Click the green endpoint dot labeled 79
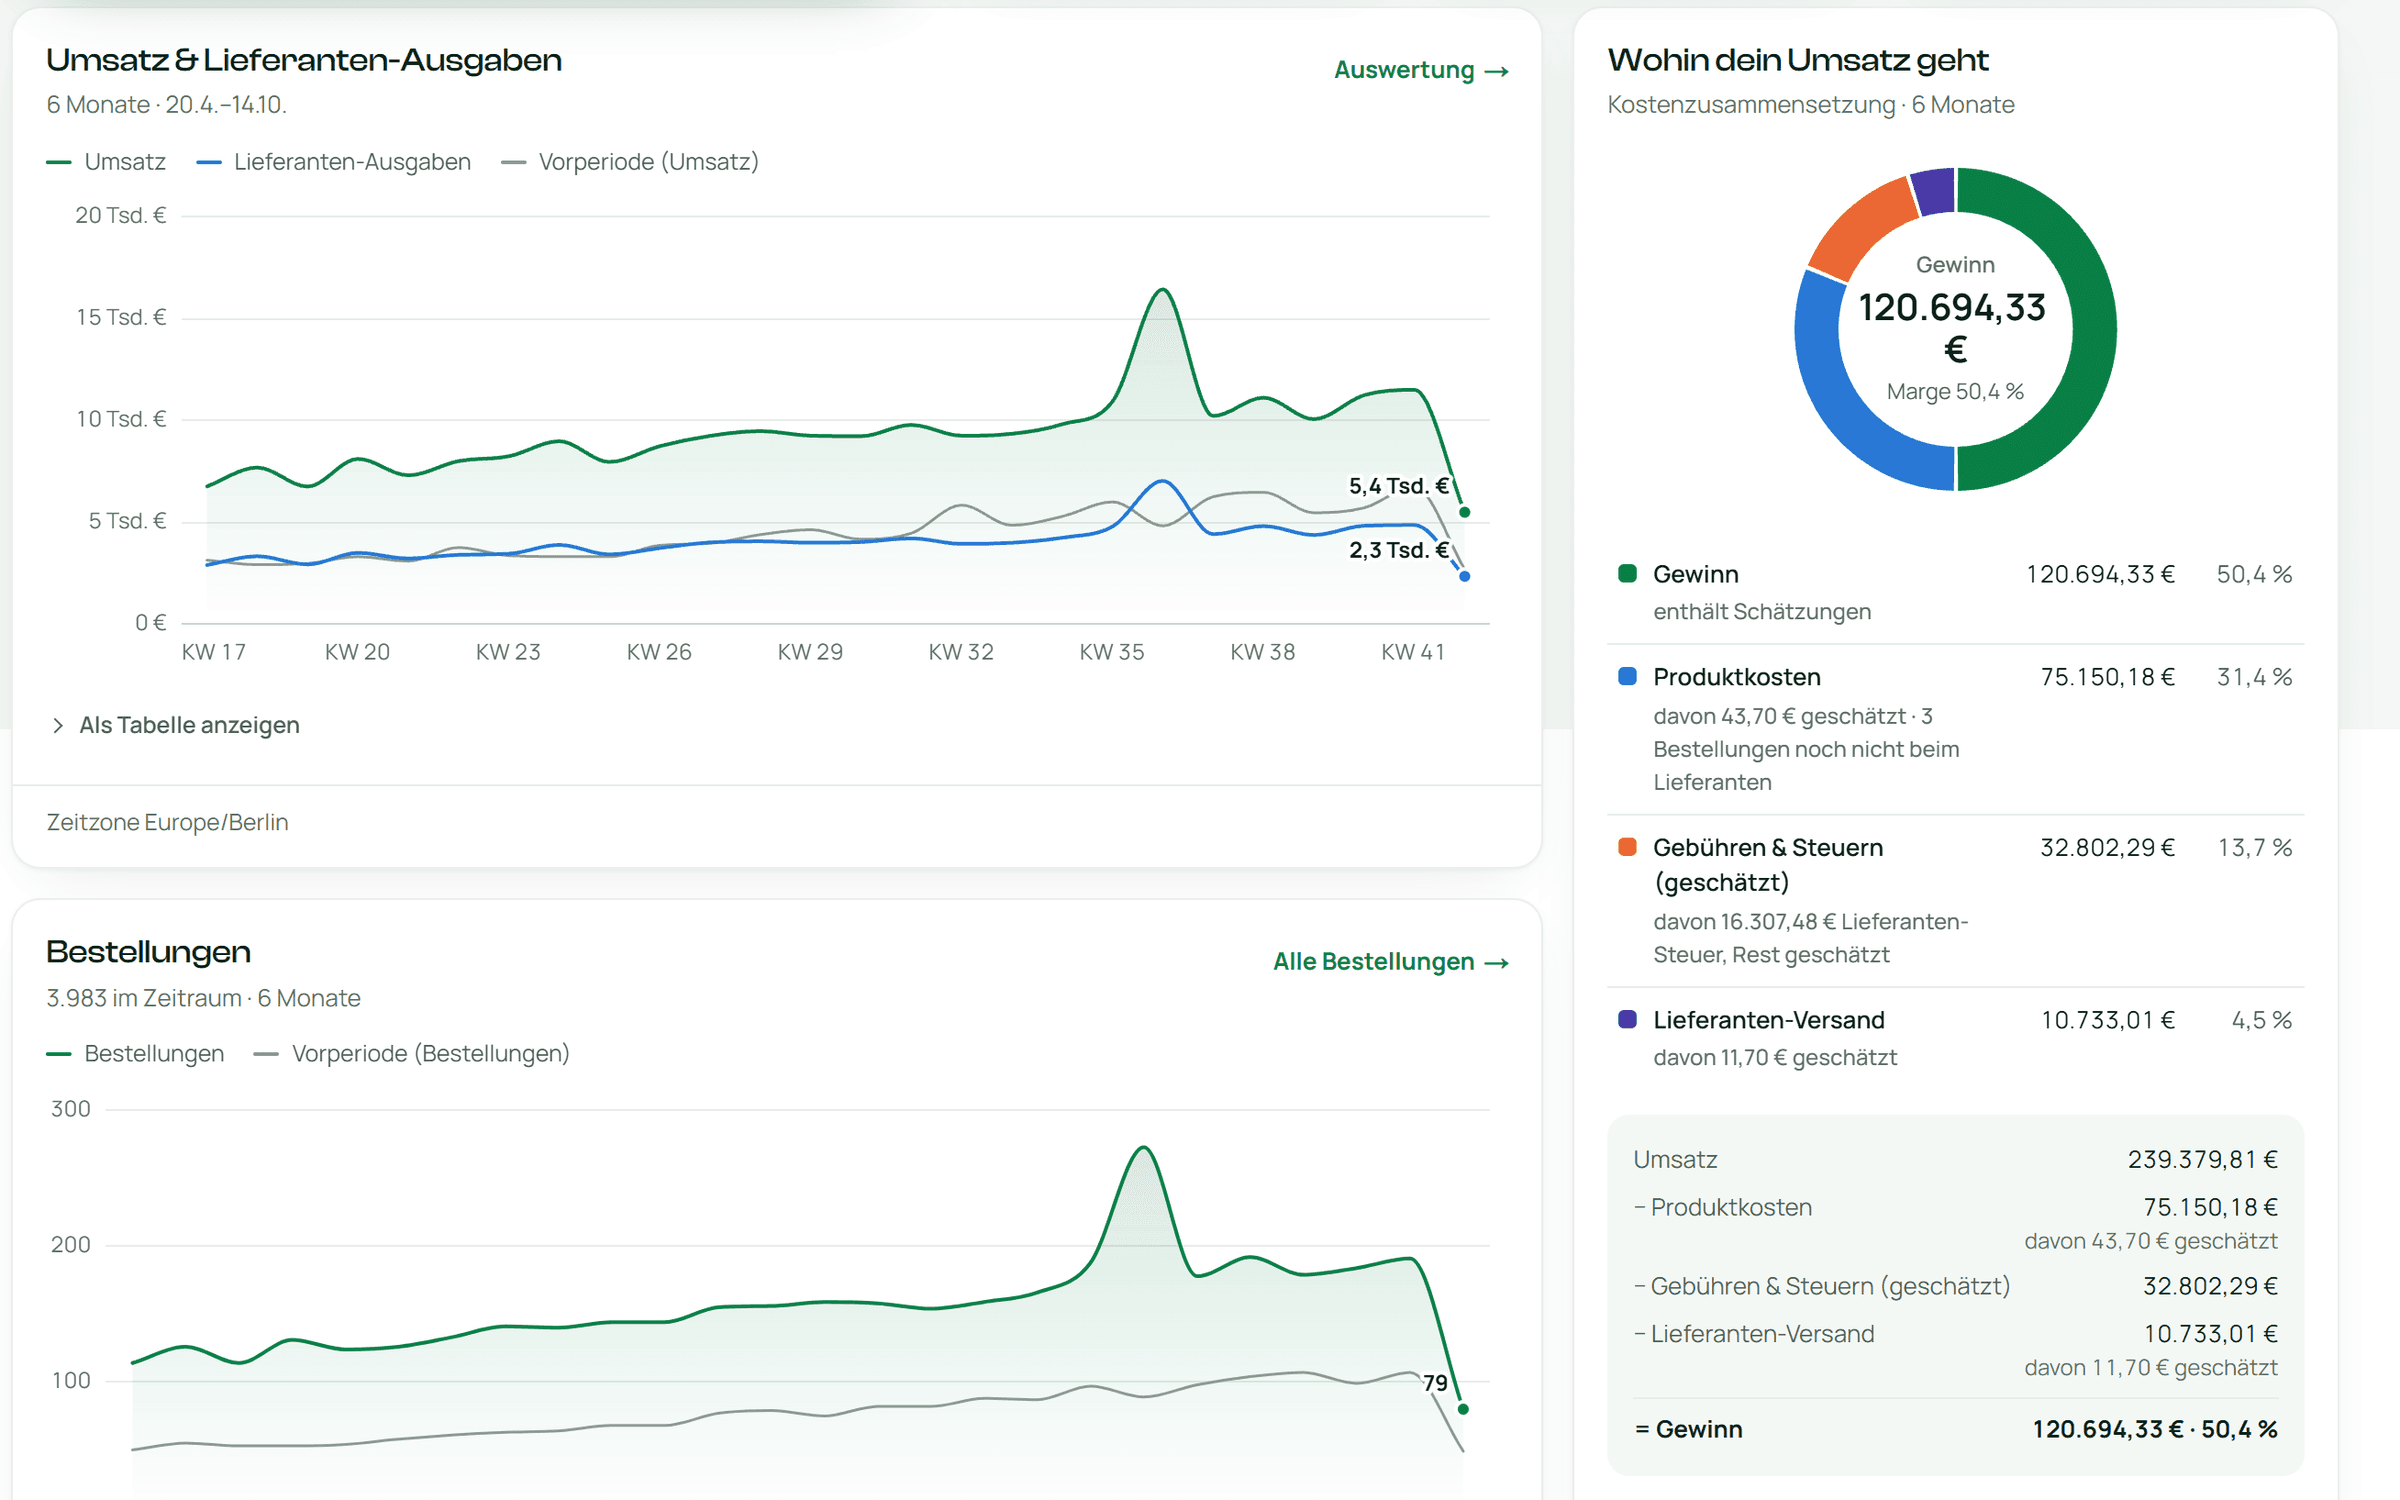 point(1463,1409)
